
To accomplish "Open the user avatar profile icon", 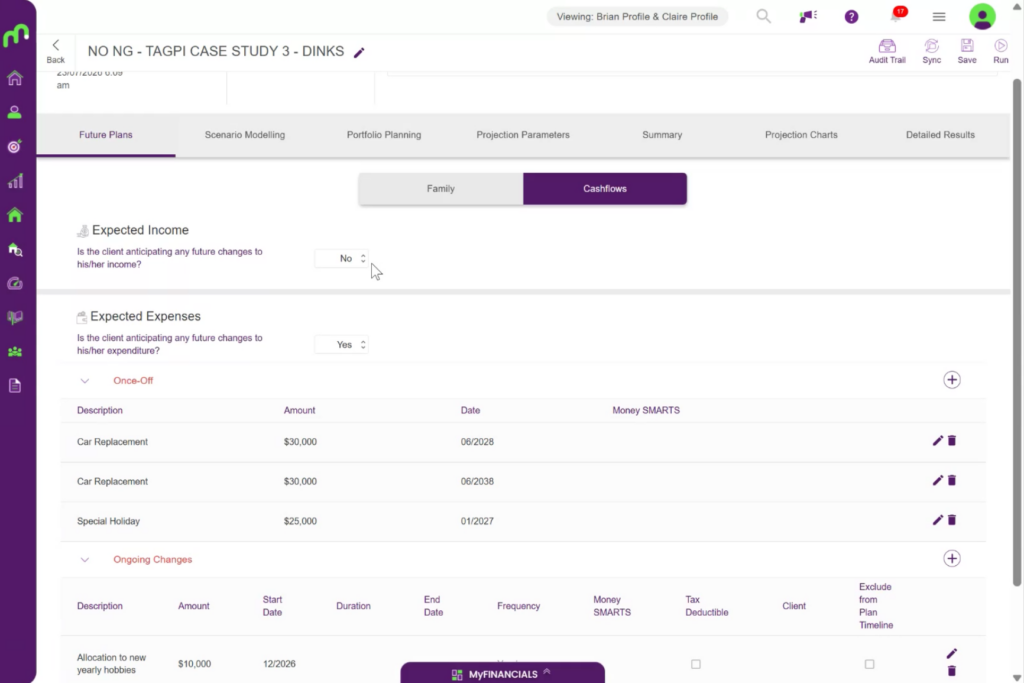I will click(x=982, y=17).
